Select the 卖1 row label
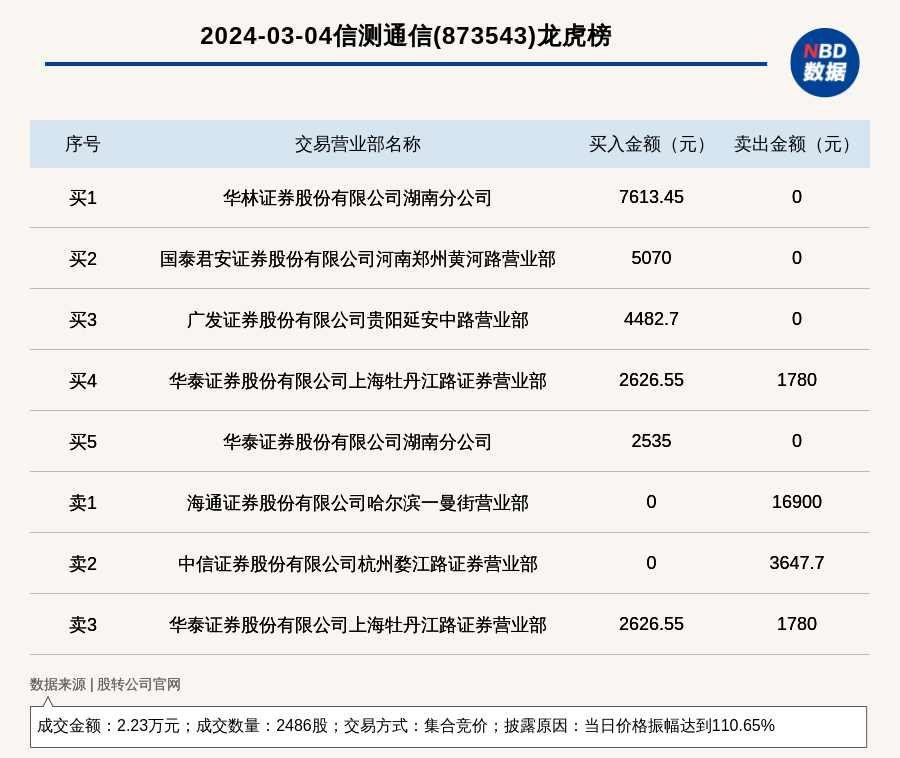 (83, 503)
